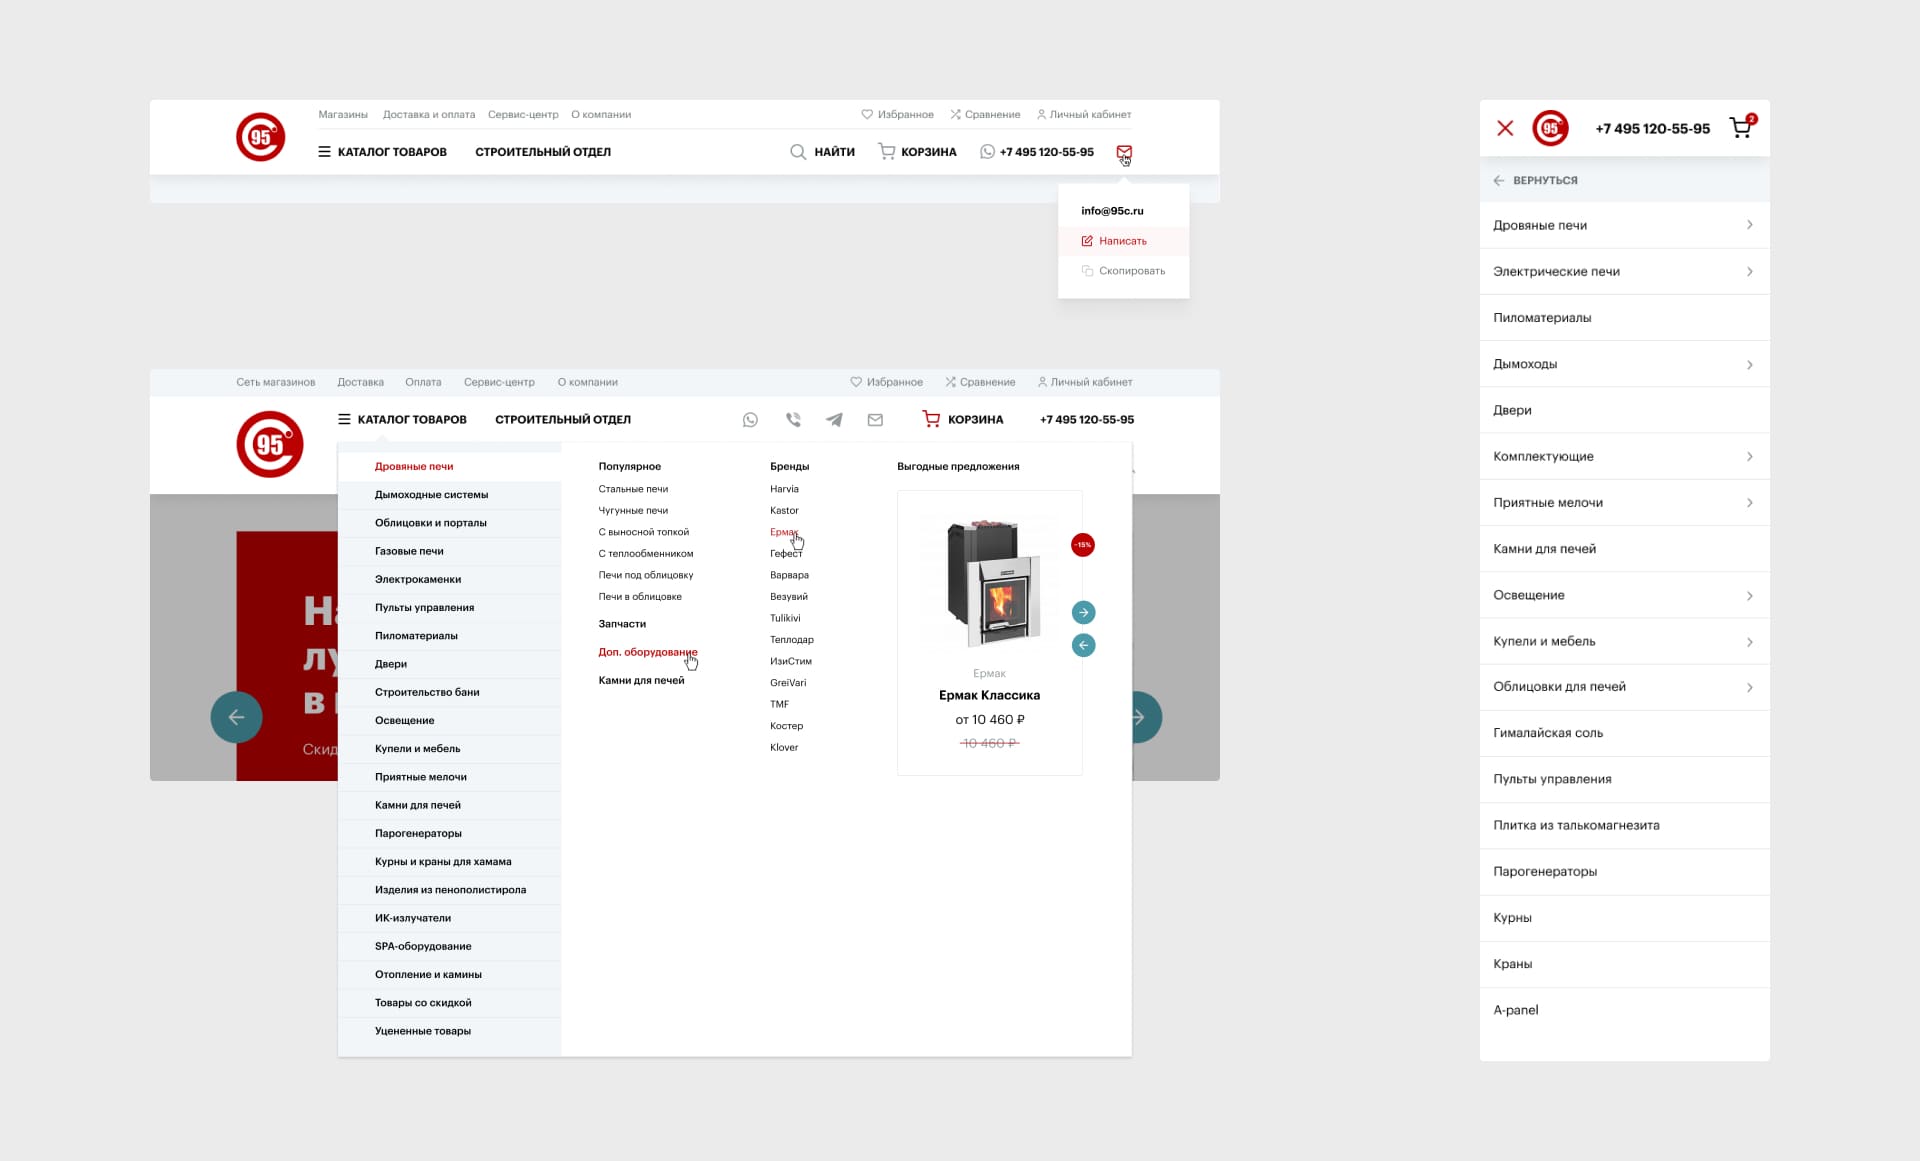This screenshot has height=1161, width=1920.
Task: Select Дымоходные системы in catalog sidebar
Action: tap(431, 495)
